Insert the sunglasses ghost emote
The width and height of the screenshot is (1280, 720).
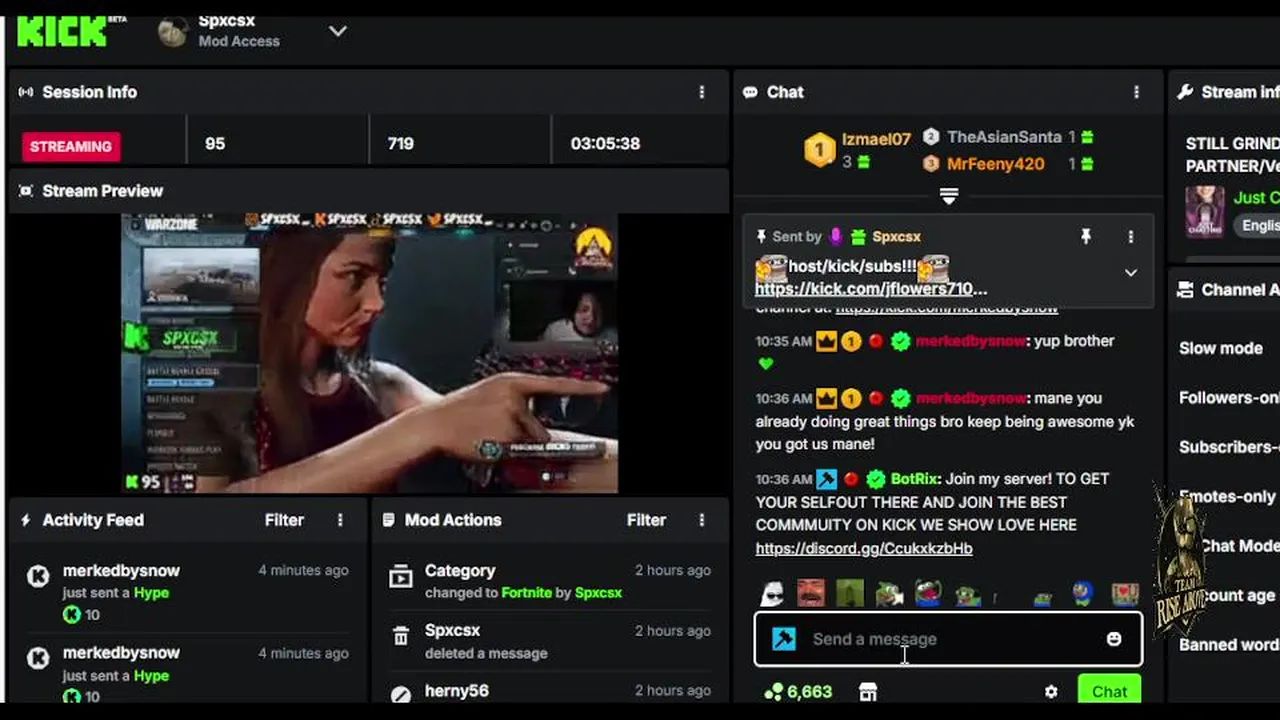coord(771,594)
